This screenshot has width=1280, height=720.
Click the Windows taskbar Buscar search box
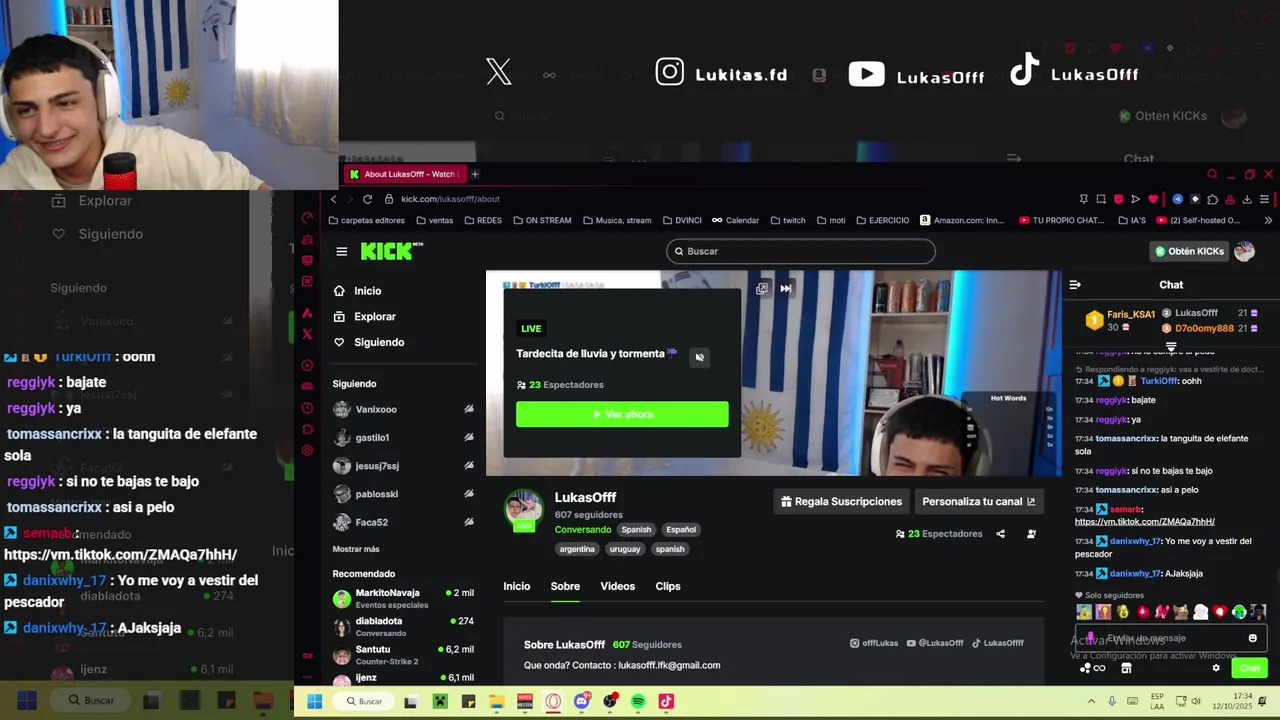pos(362,702)
